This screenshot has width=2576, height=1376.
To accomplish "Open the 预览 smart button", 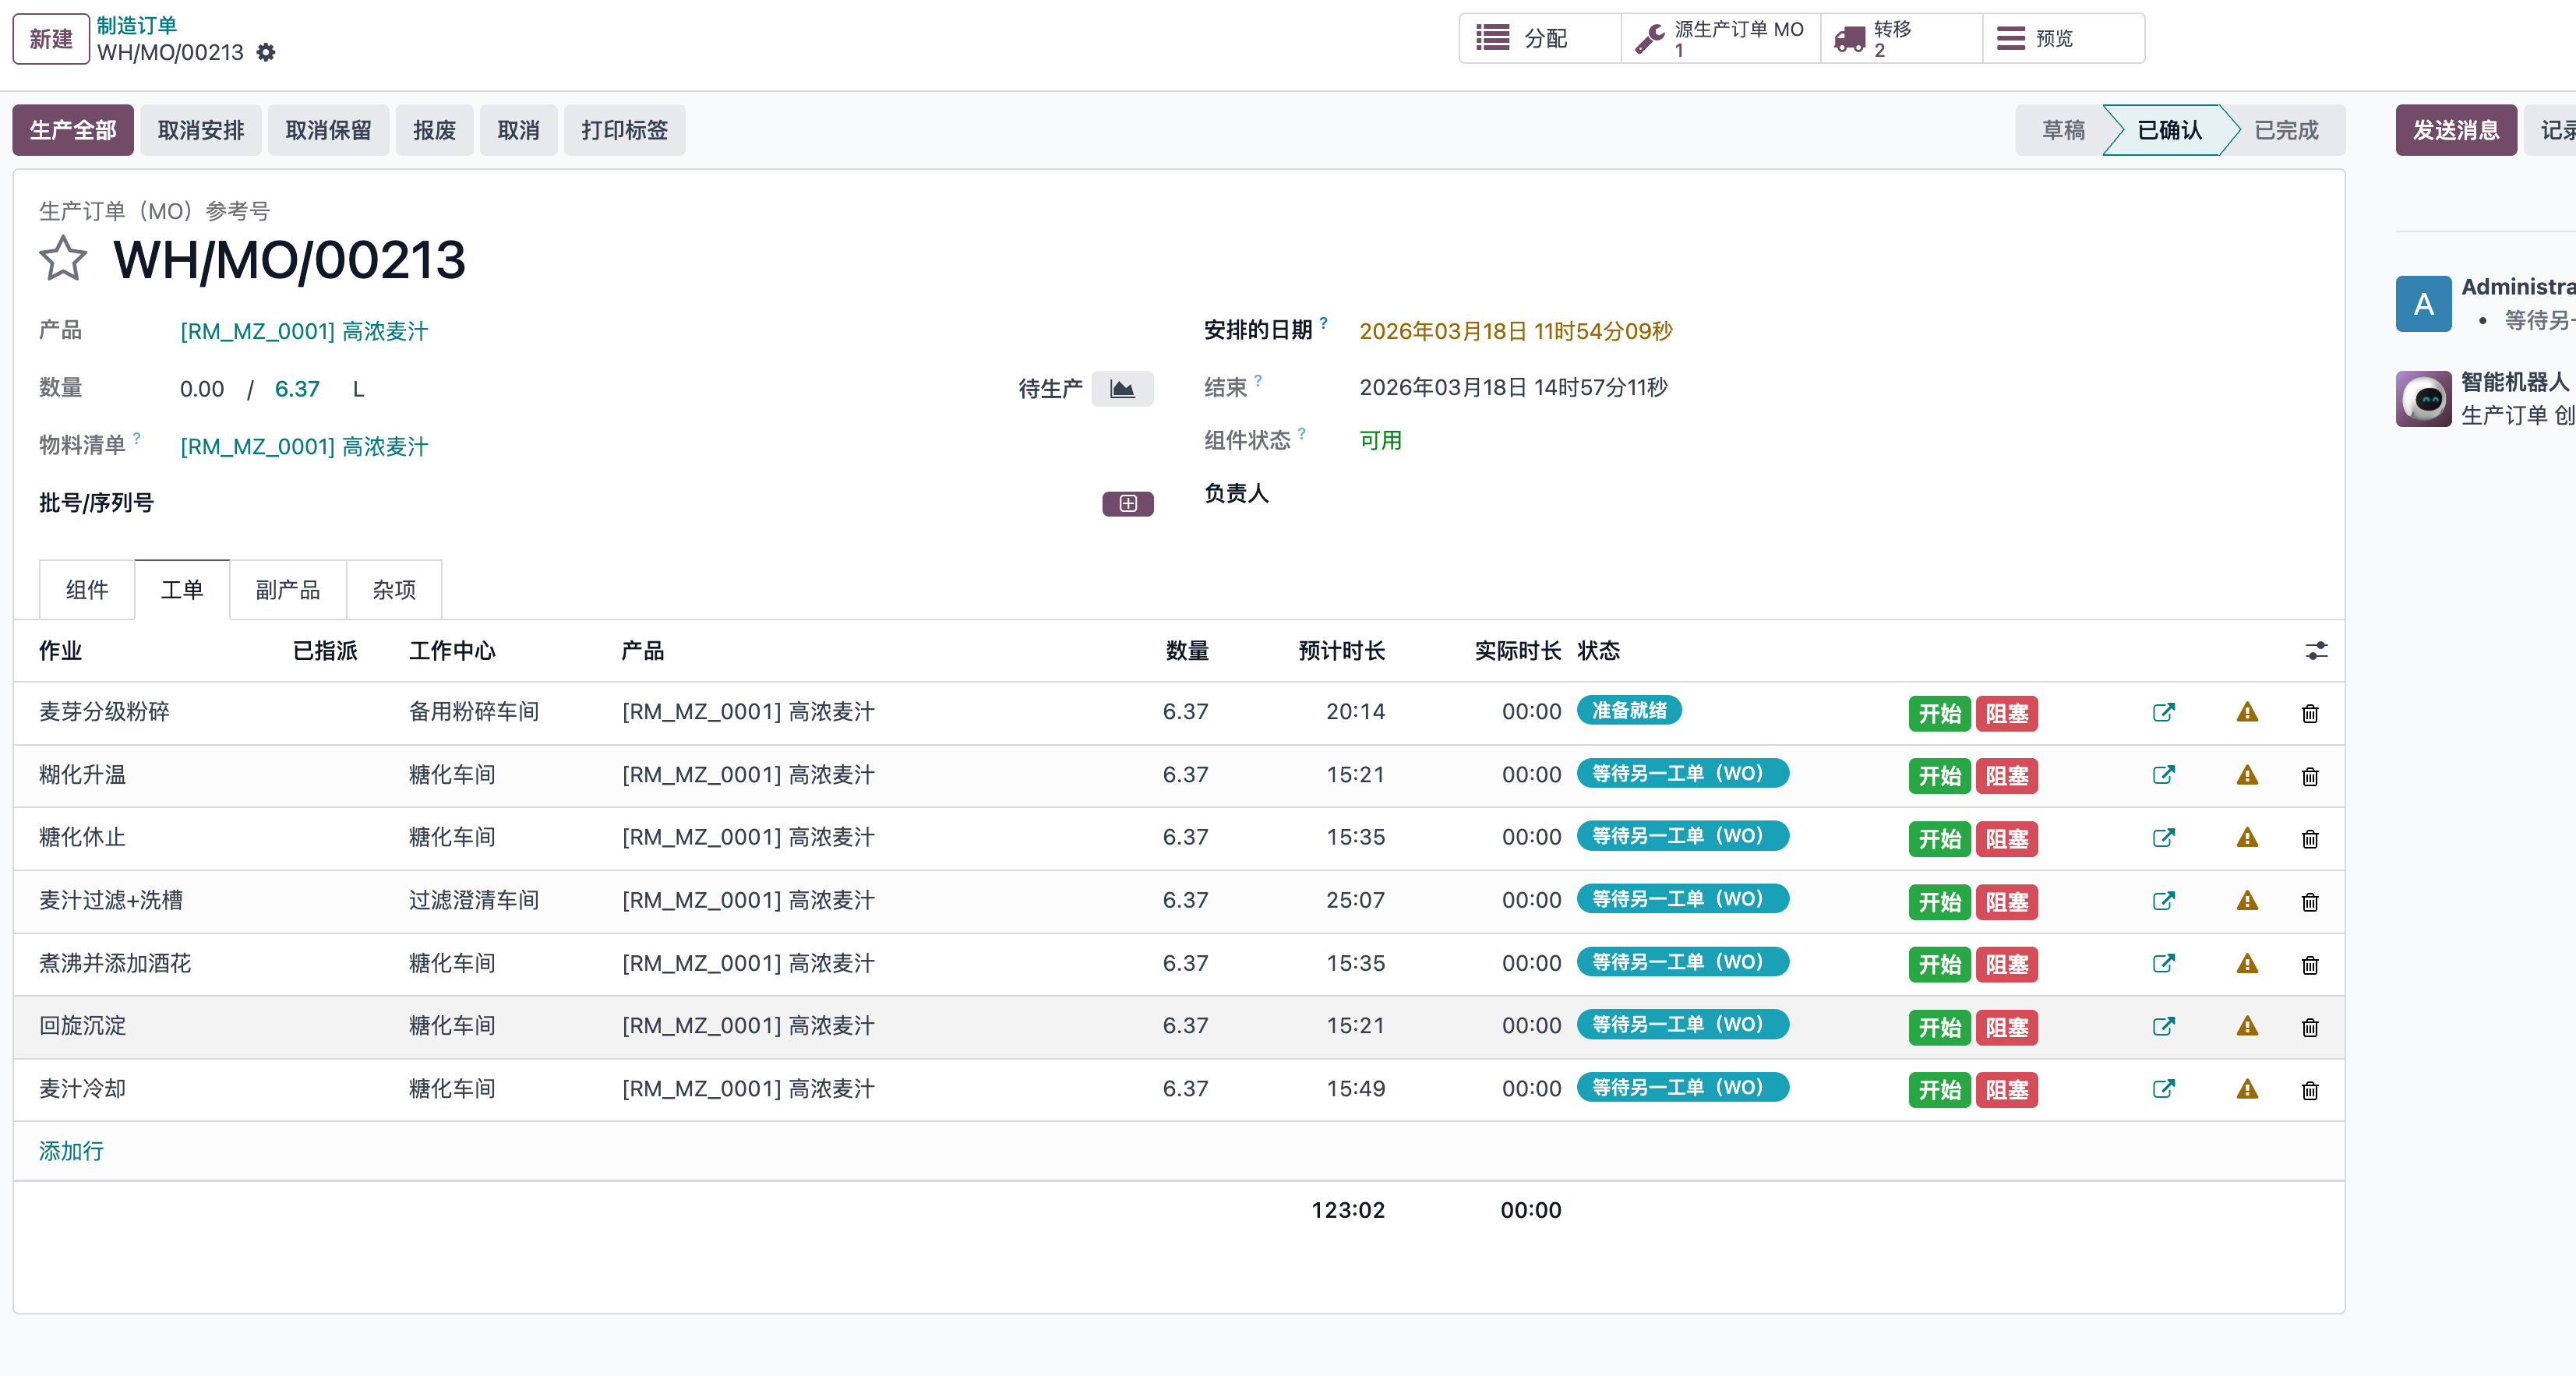I will [2064, 39].
